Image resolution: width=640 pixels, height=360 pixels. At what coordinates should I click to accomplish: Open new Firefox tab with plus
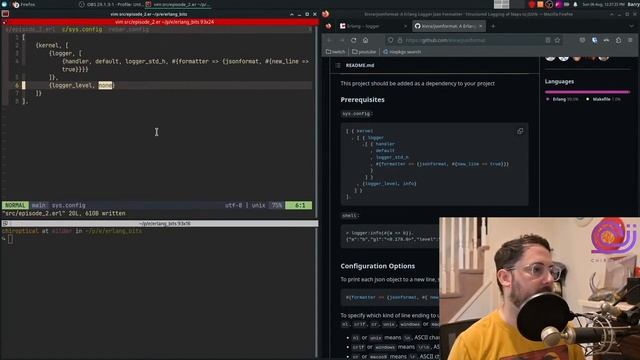click(493, 26)
